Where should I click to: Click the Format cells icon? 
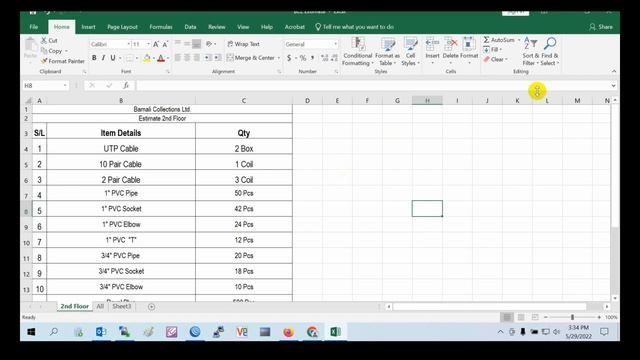469,44
